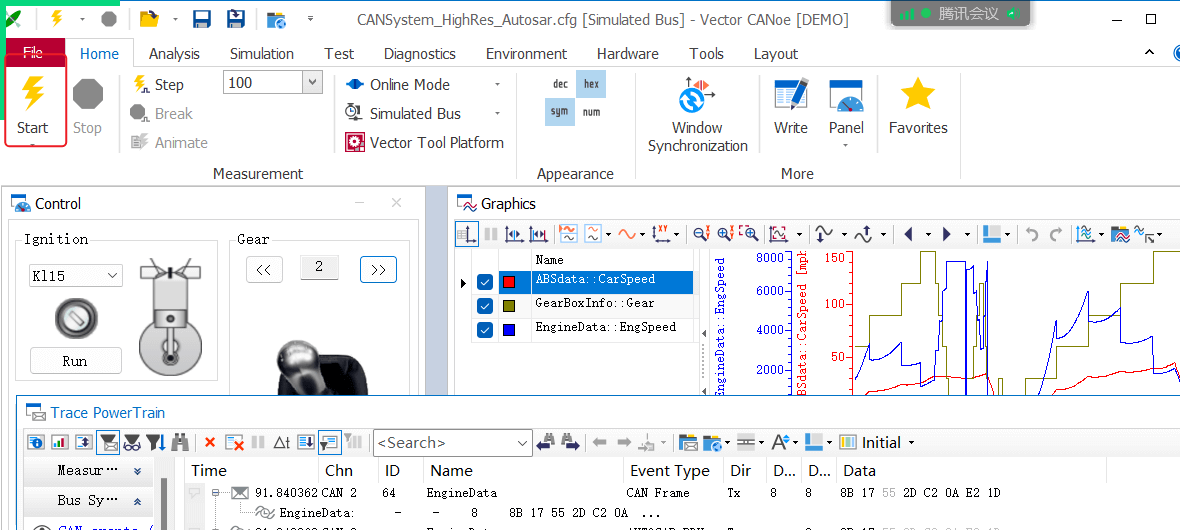The image size is (1180, 530).
Task: Click the olive Gear color swatch
Action: coord(509,306)
